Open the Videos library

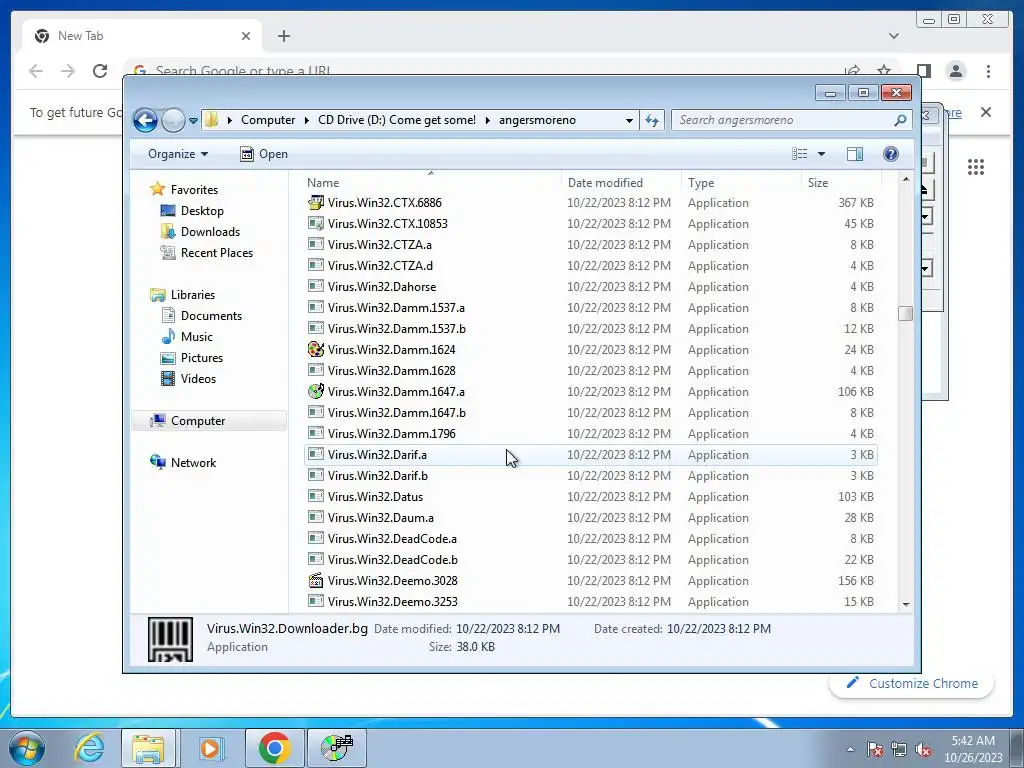(x=198, y=379)
